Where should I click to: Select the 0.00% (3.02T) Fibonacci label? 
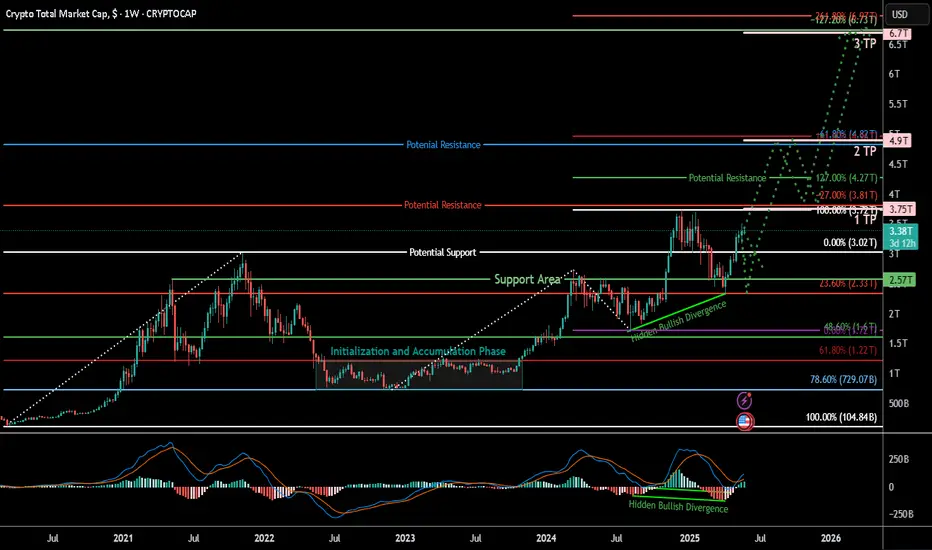(x=850, y=242)
